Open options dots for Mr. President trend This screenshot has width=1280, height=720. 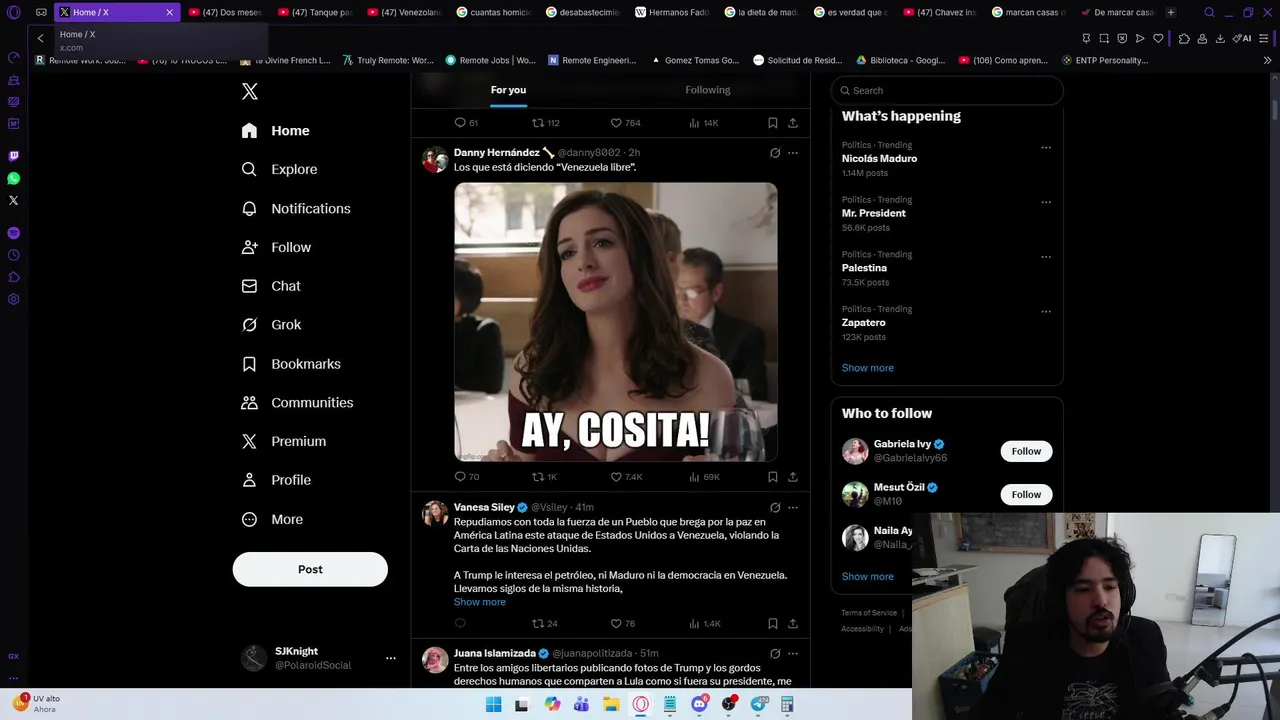click(x=1046, y=202)
